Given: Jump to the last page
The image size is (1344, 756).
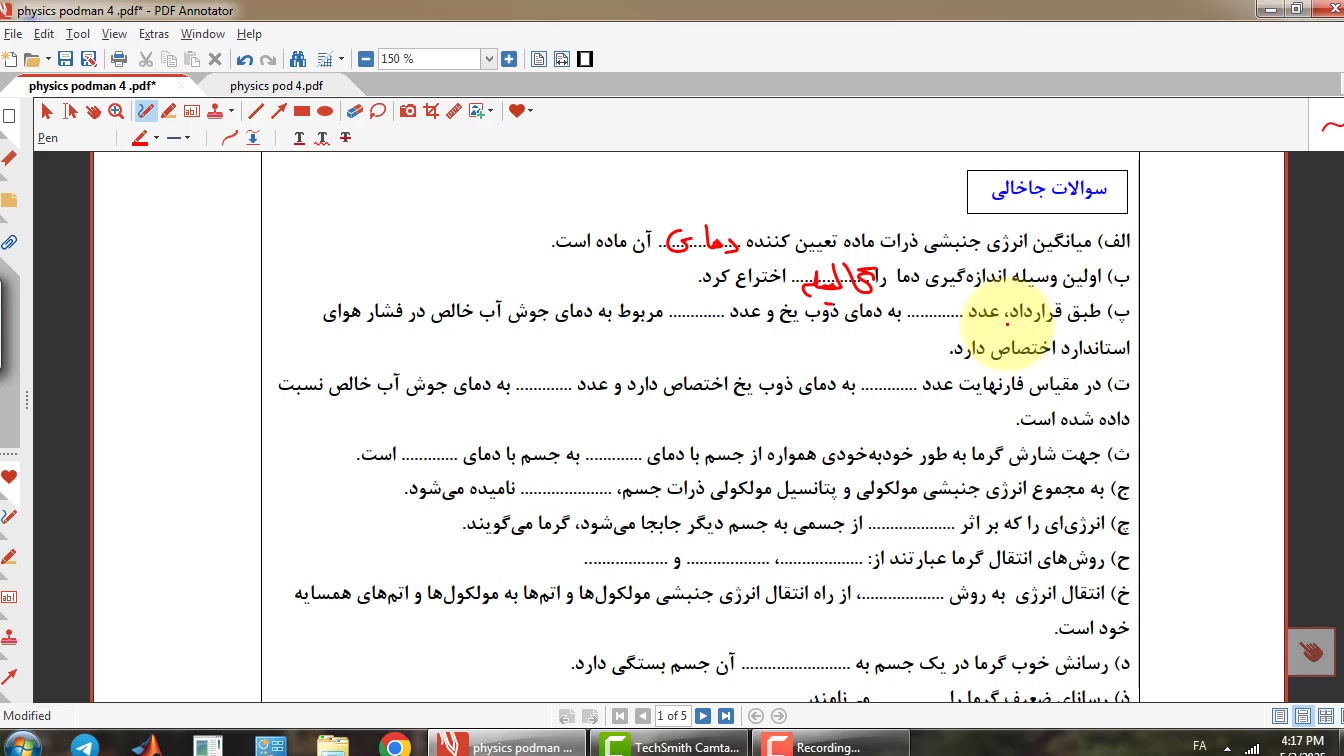Looking at the screenshot, I should (x=726, y=716).
